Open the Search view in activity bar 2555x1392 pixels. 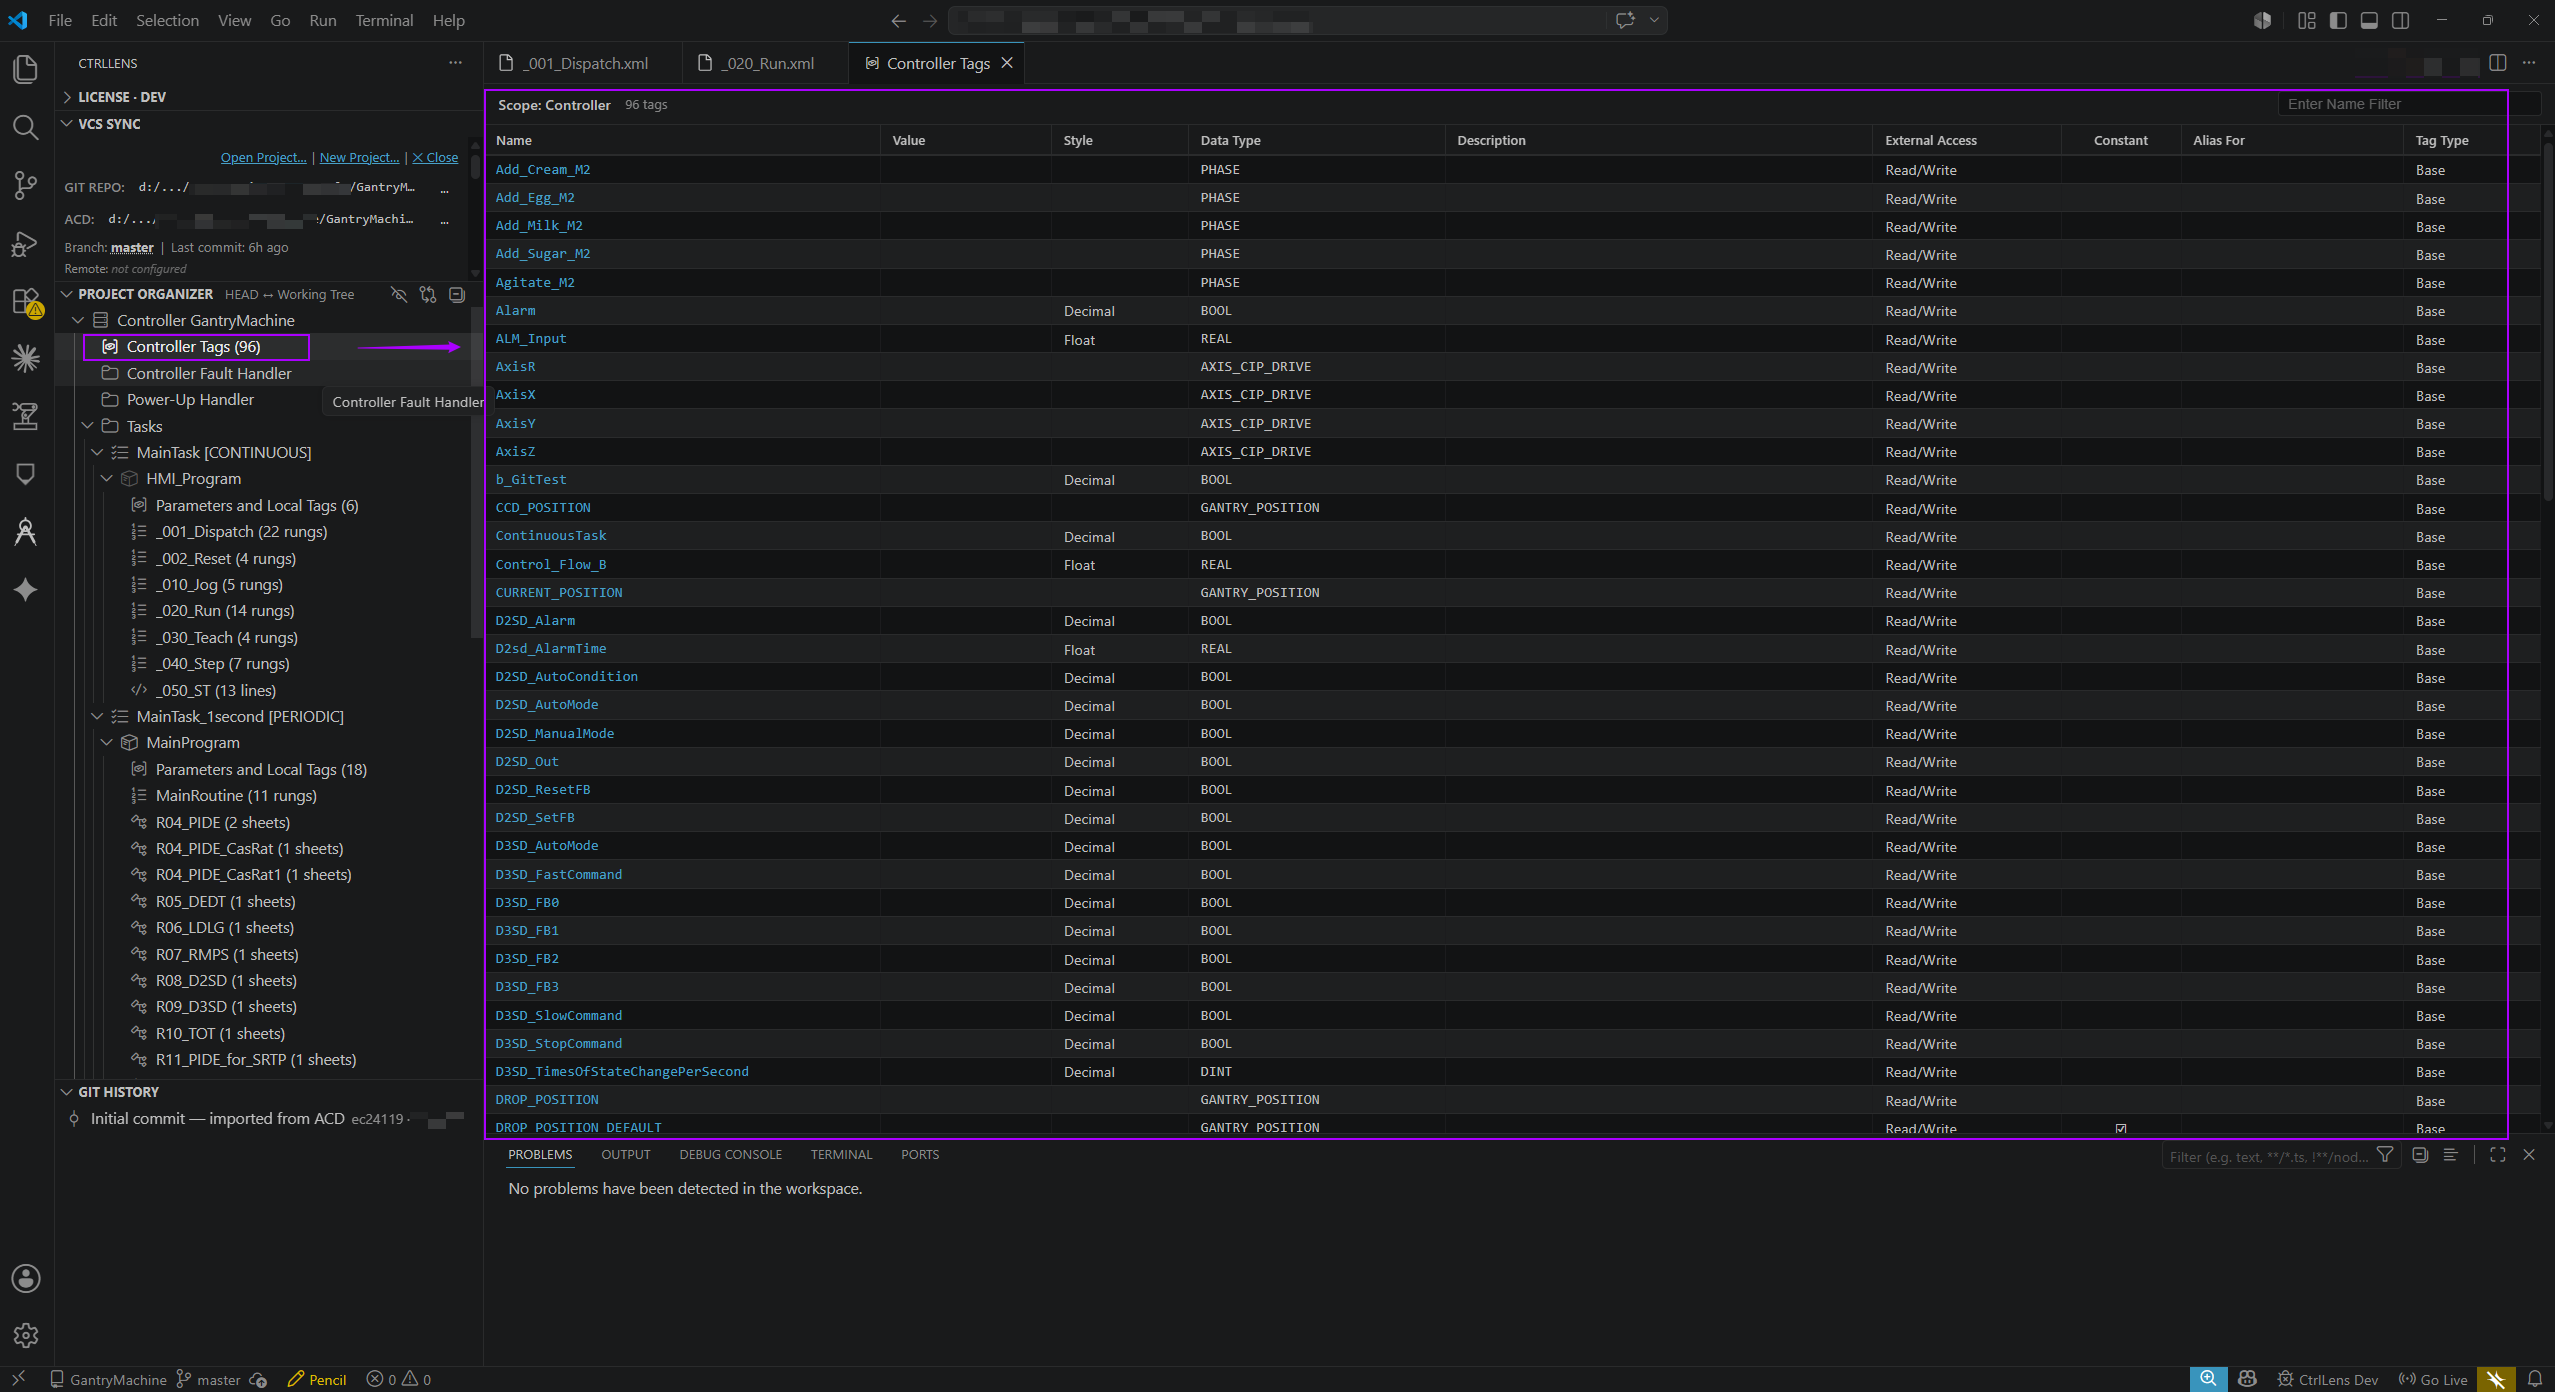point(26,128)
